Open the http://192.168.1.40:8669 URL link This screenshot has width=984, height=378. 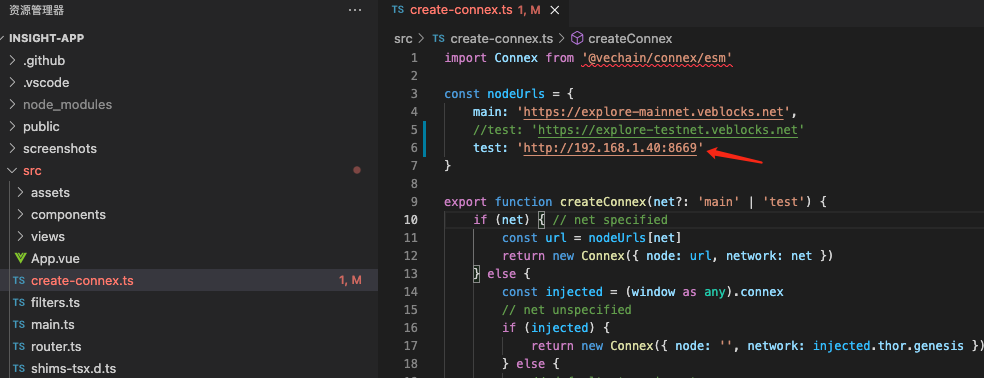(x=610, y=148)
